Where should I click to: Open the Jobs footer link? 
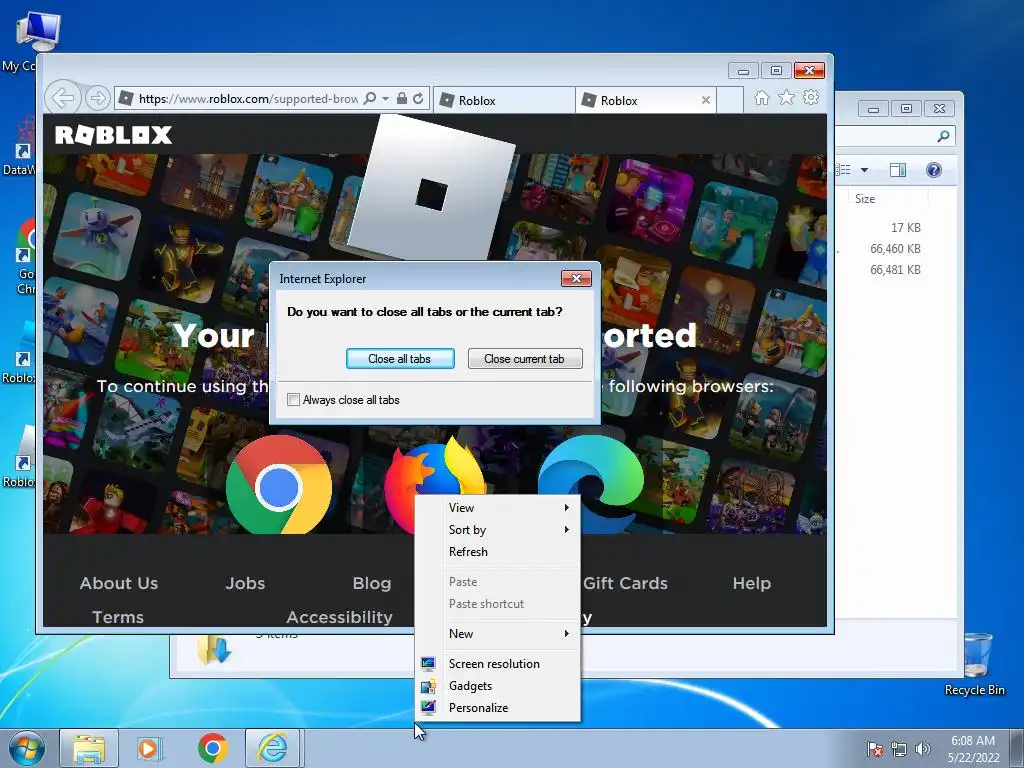point(246,583)
